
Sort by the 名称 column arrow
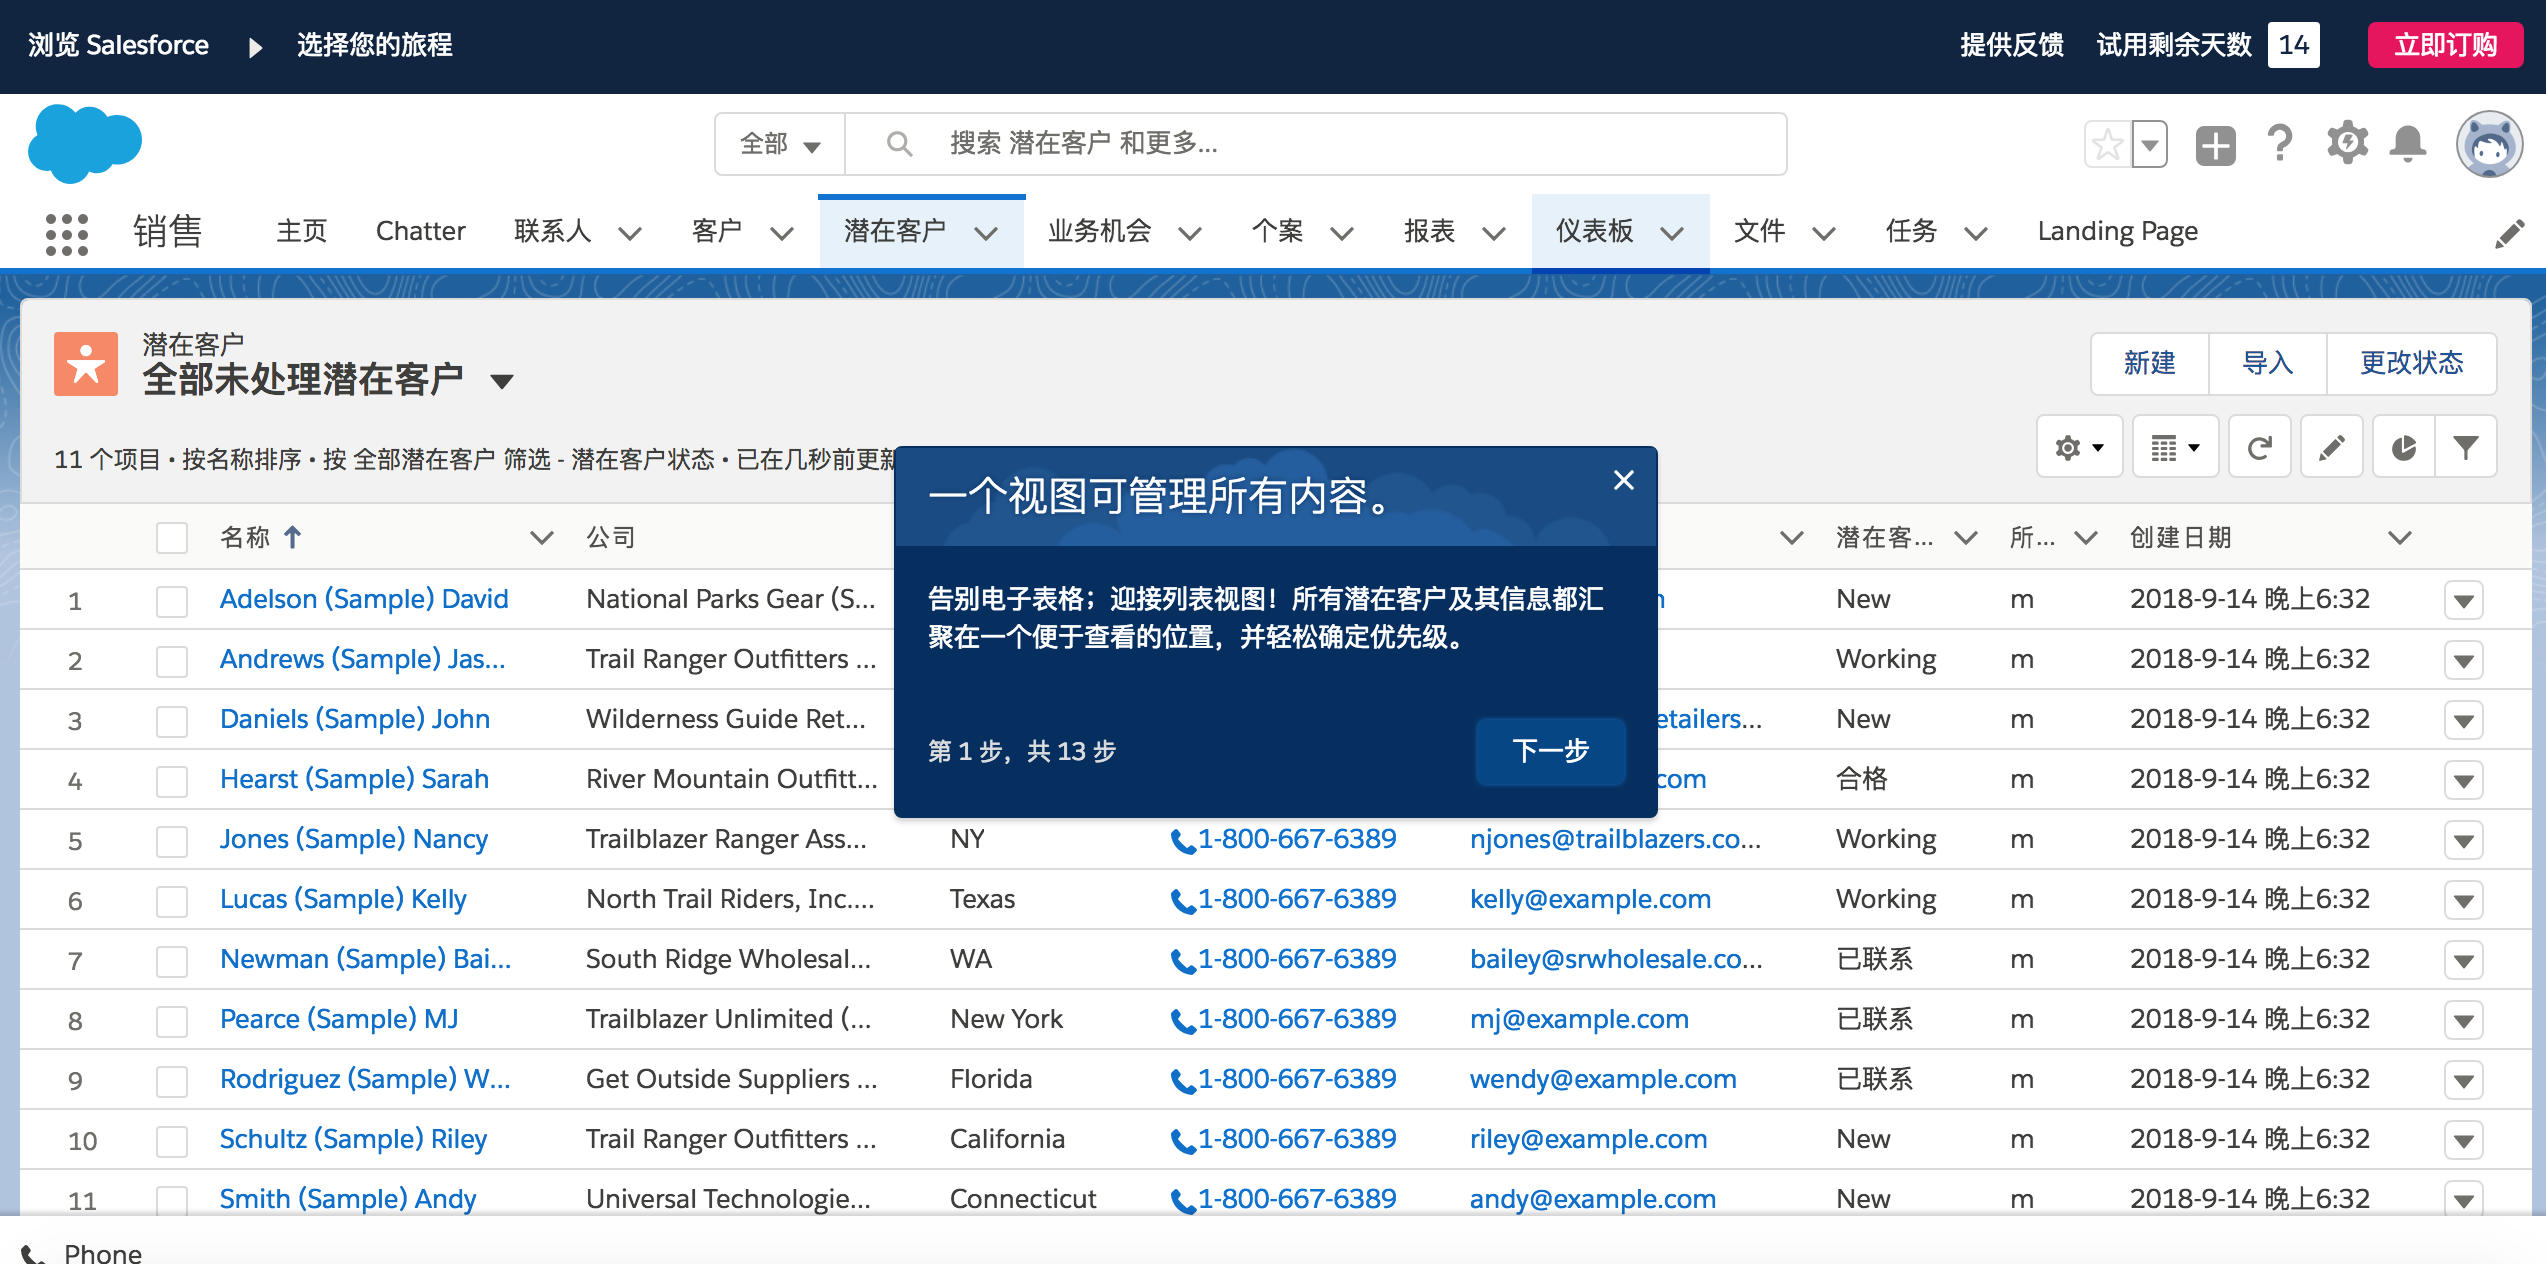[x=292, y=538]
